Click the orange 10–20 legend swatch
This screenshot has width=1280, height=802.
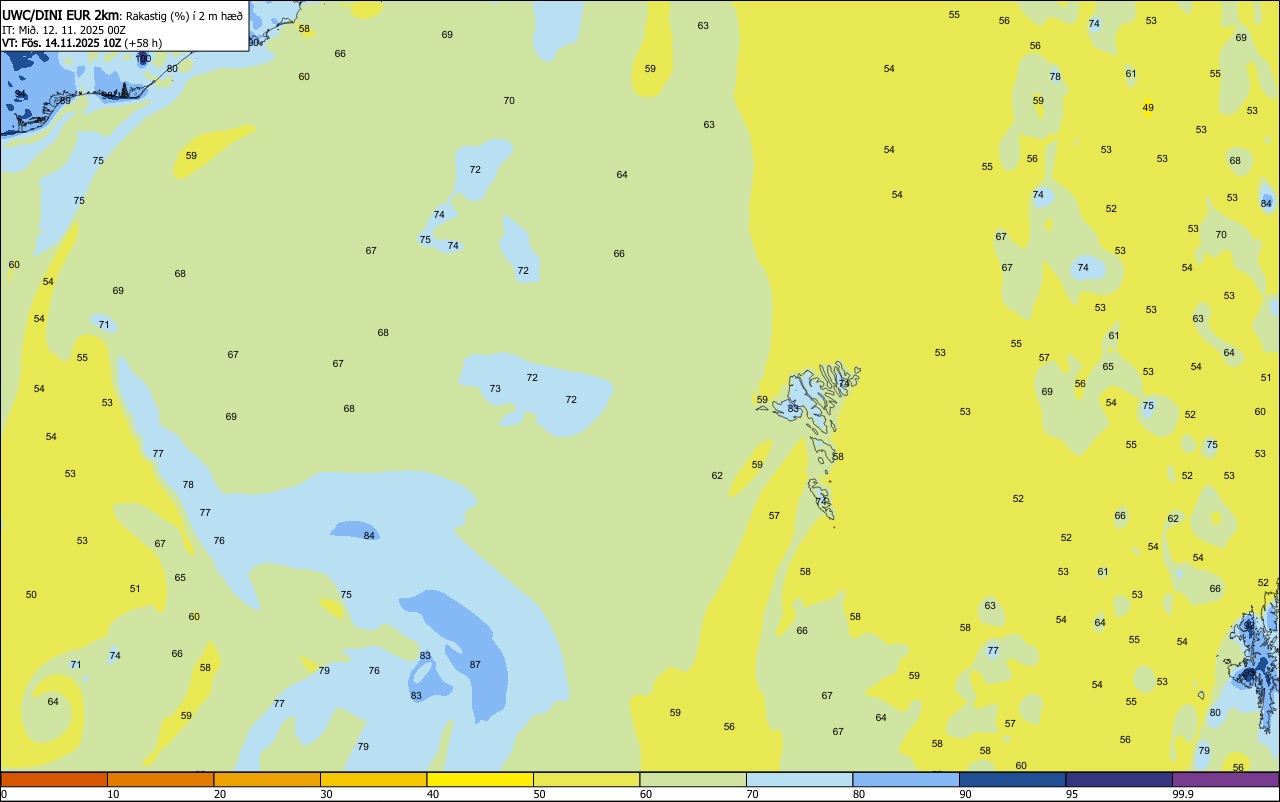coord(160,779)
